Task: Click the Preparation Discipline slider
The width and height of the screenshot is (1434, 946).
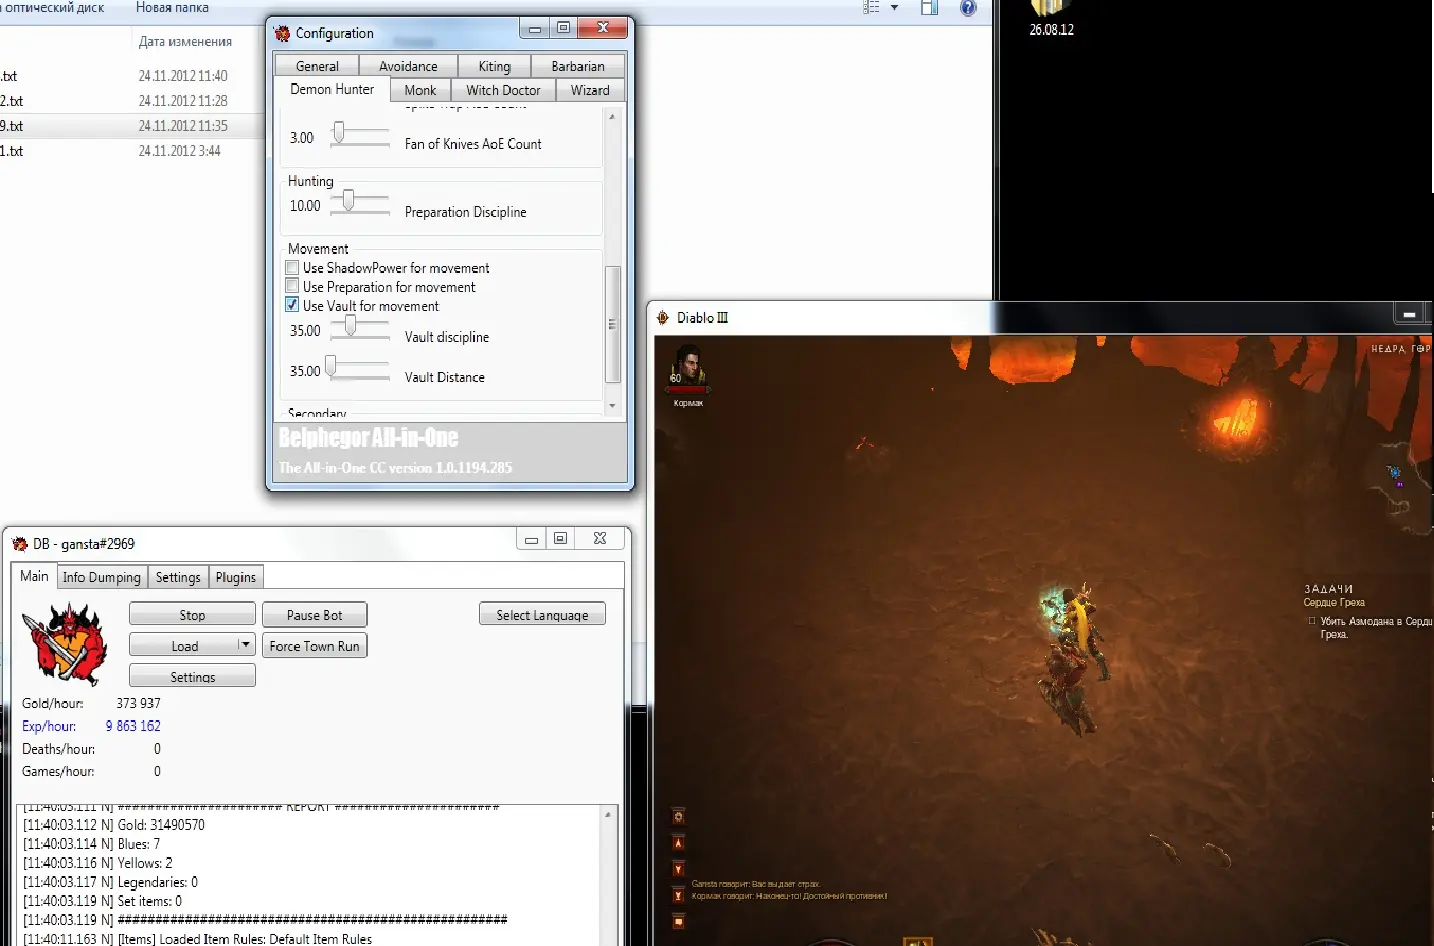Action: point(360,202)
